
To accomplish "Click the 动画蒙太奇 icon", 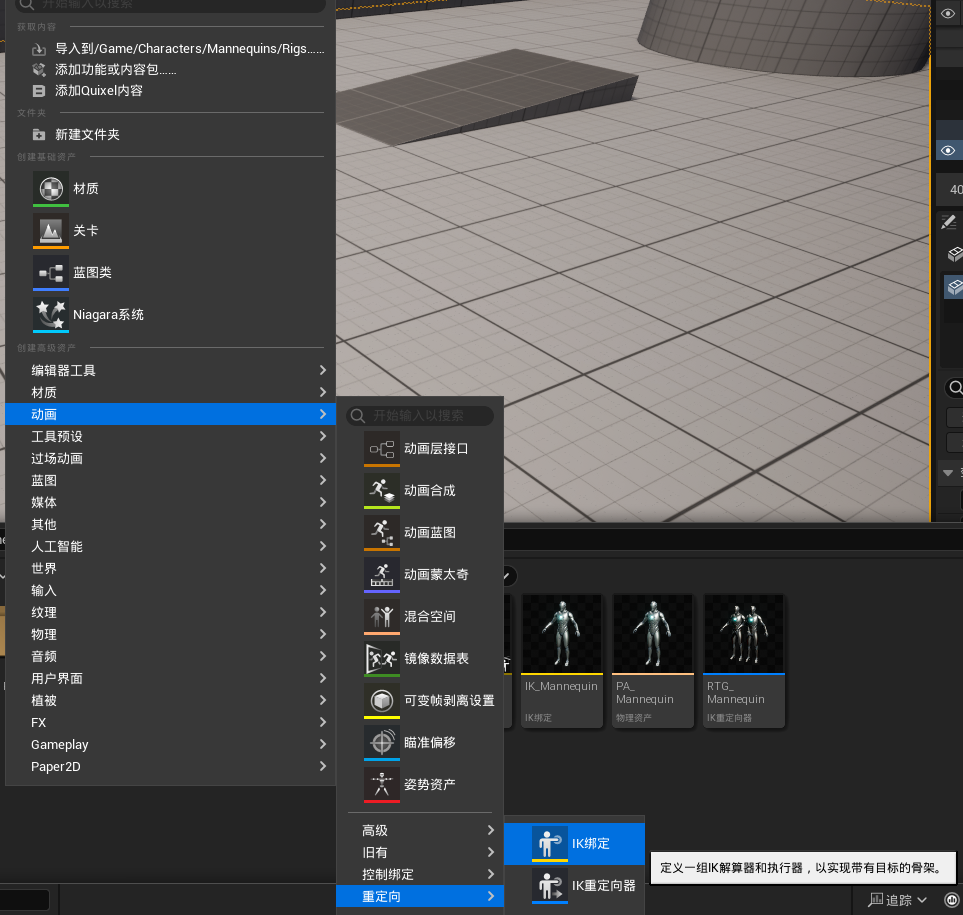I will click(x=381, y=574).
